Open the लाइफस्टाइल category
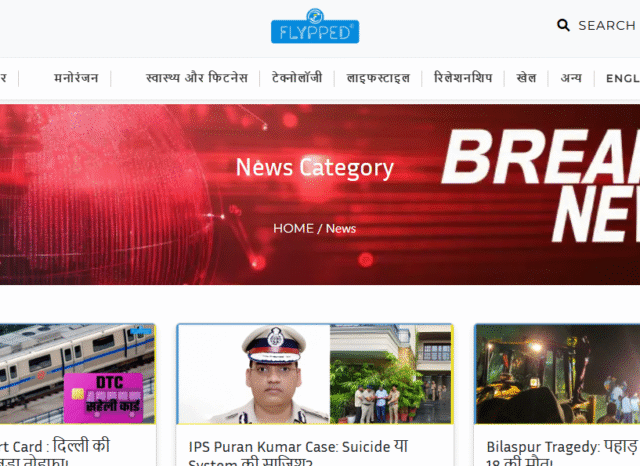 point(378,78)
